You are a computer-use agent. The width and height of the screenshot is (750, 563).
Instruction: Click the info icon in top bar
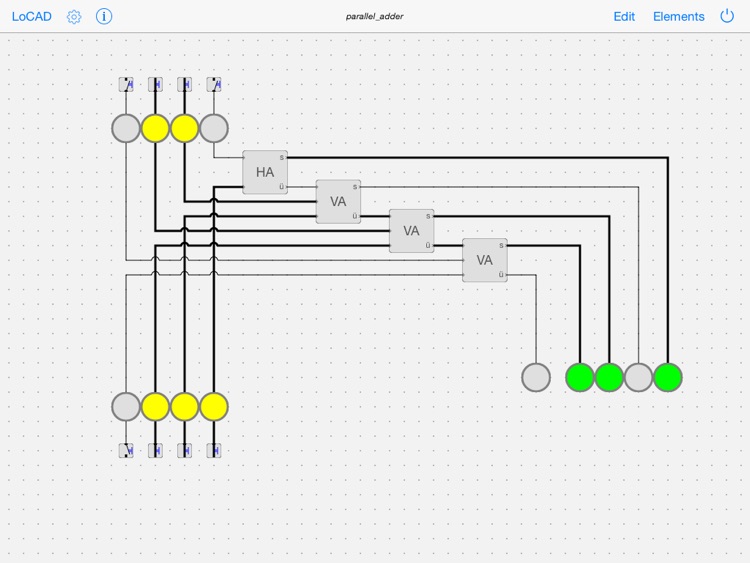pyautogui.click(x=104, y=16)
